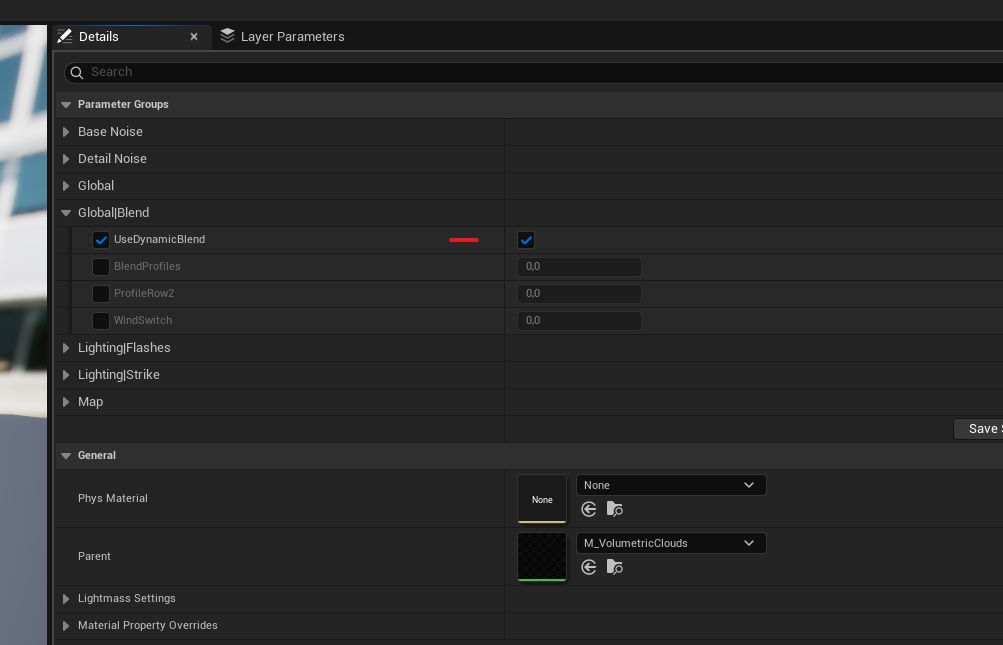This screenshot has height=645, width=1003.
Task: Expand Material Property Overrides
Action: [66, 626]
